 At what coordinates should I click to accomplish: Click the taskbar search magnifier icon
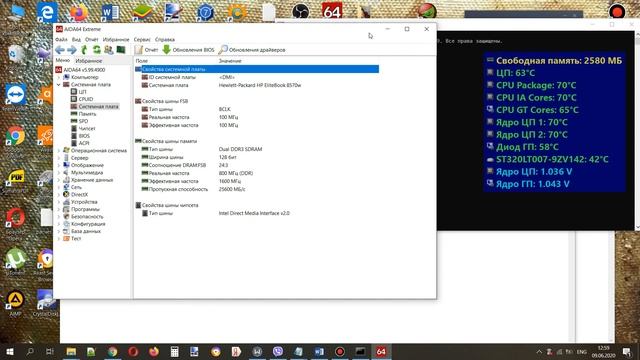pyautogui.click(x=30, y=351)
